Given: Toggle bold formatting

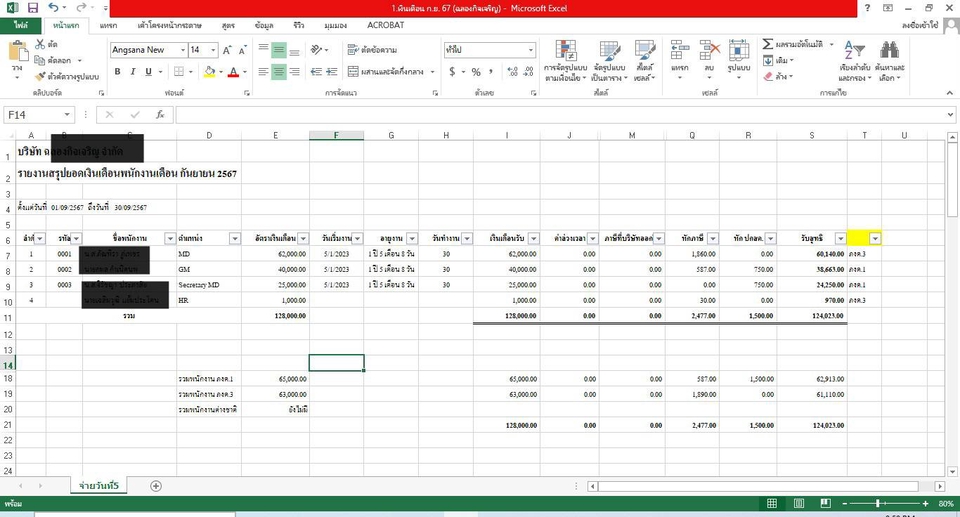Looking at the screenshot, I should (117, 72).
